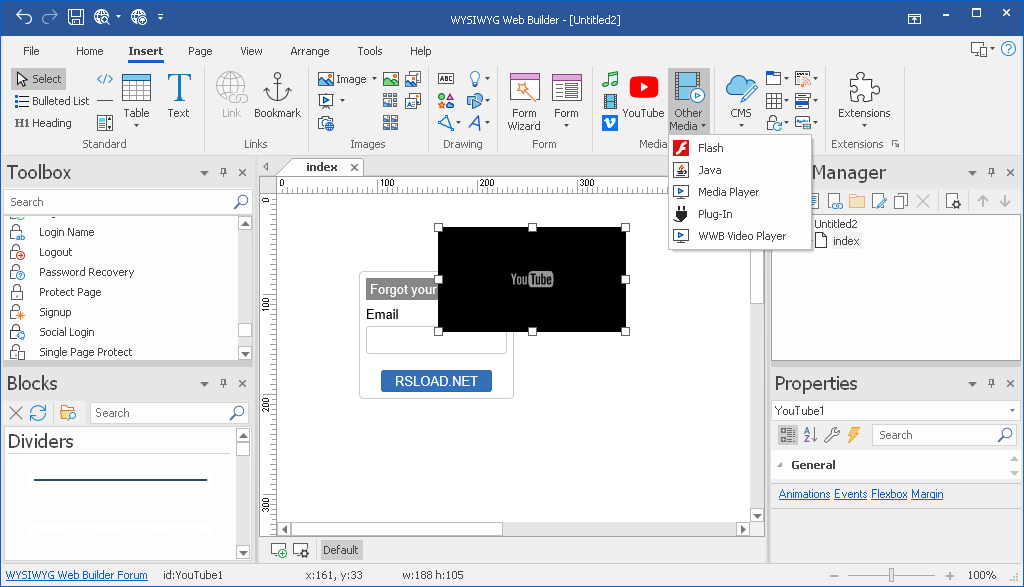Click the lightning bolt events icon
Screen dimensions: 1024x587
[853, 435]
